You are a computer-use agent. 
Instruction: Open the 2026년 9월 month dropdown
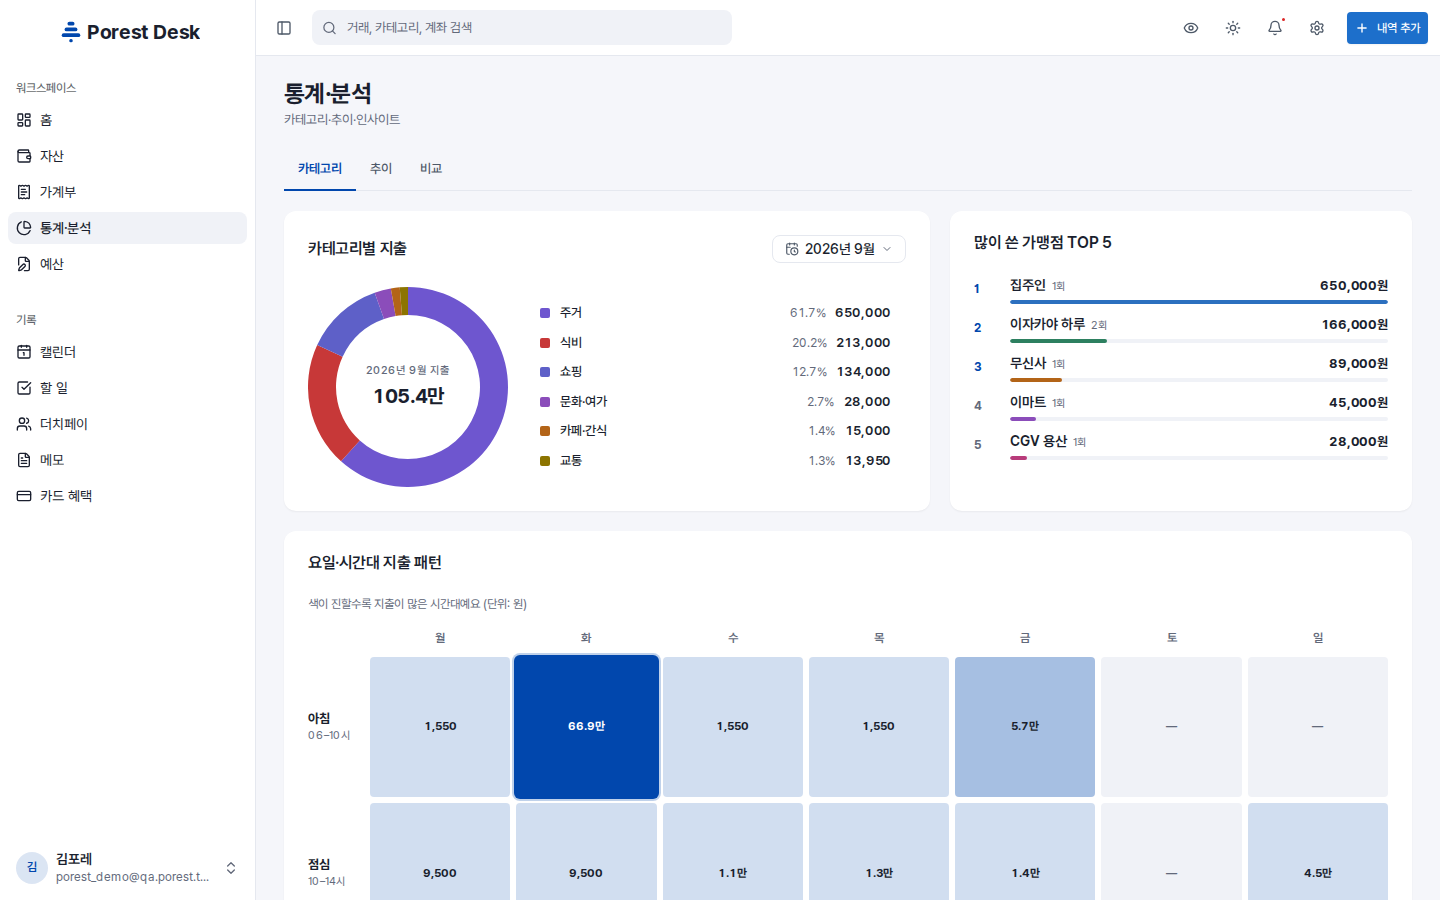[x=839, y=249]
